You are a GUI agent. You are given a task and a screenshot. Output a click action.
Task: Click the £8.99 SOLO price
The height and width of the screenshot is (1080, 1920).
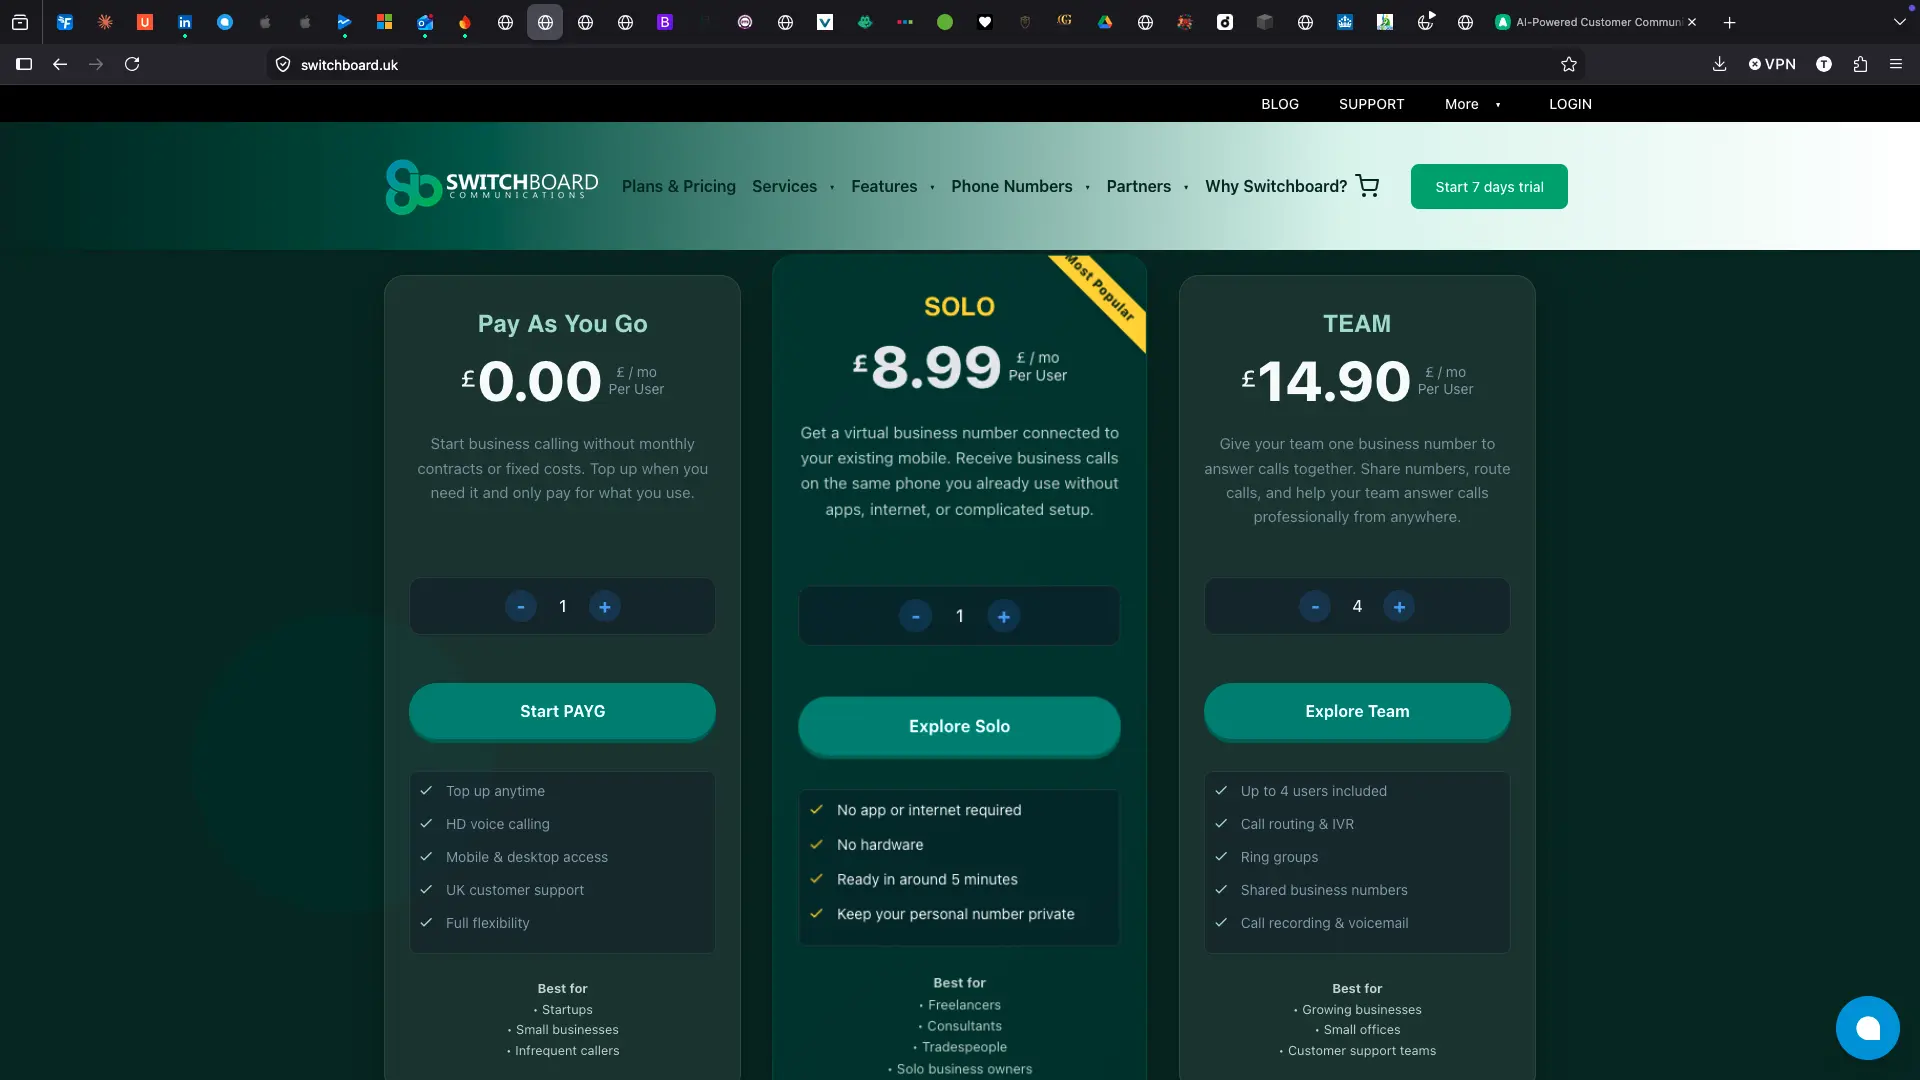(926, 366)
